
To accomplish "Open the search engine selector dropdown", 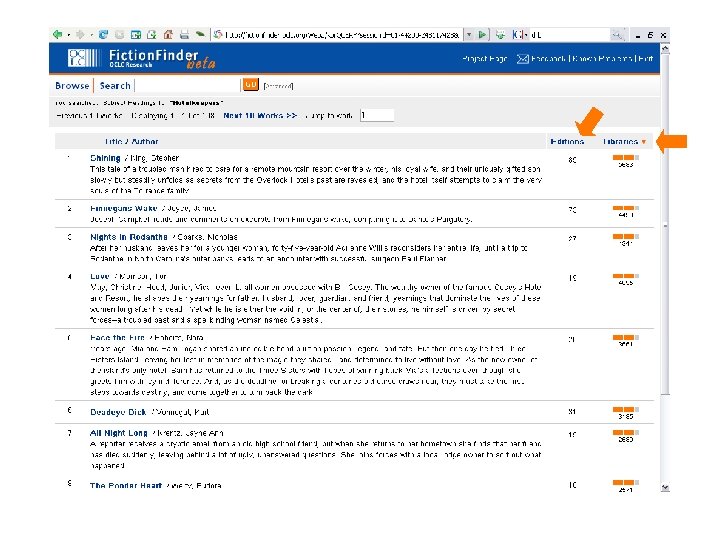I will (525, 35).
